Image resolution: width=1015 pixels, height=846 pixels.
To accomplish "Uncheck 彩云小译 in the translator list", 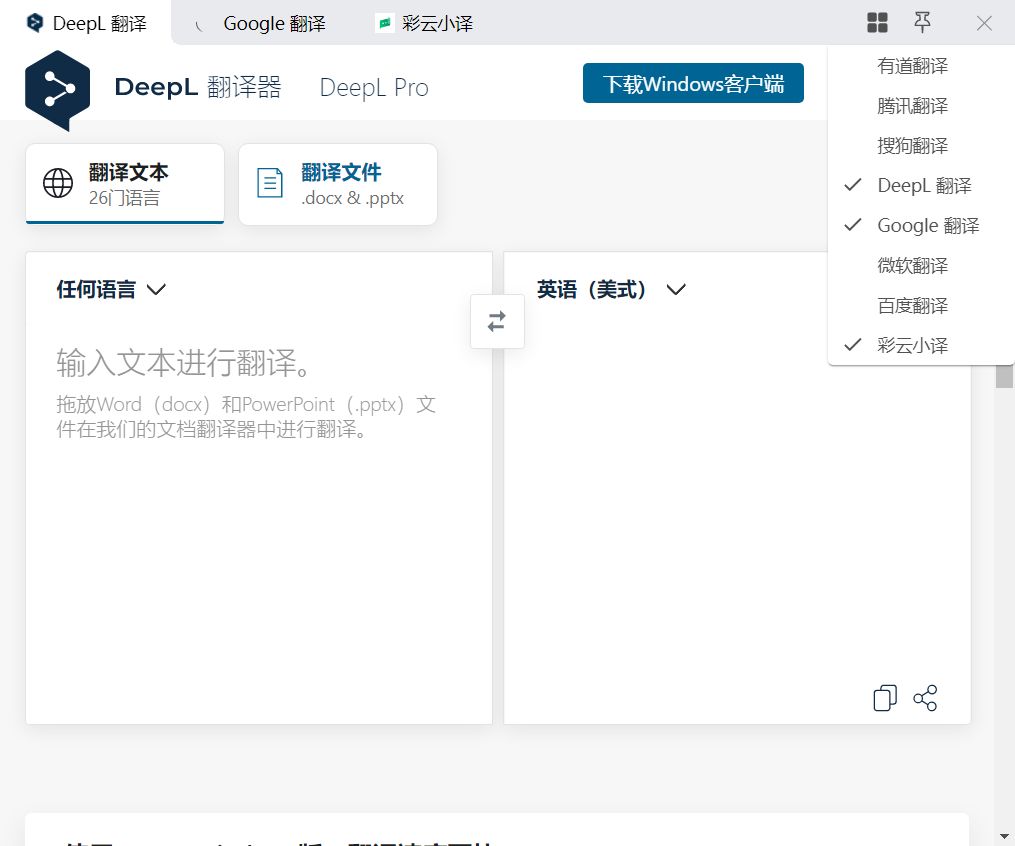I will point(921,345).
